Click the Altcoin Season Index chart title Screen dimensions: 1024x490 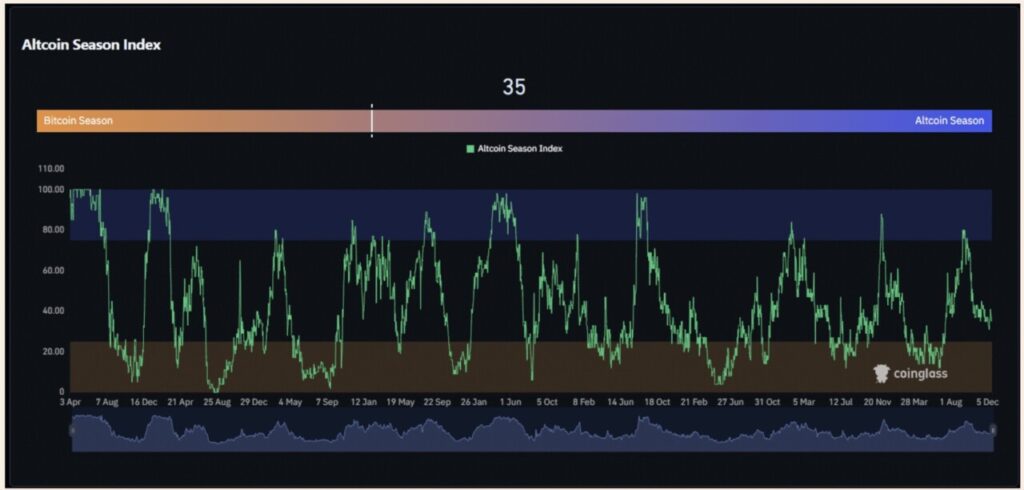pyautogui.click(x=91, y=45)
